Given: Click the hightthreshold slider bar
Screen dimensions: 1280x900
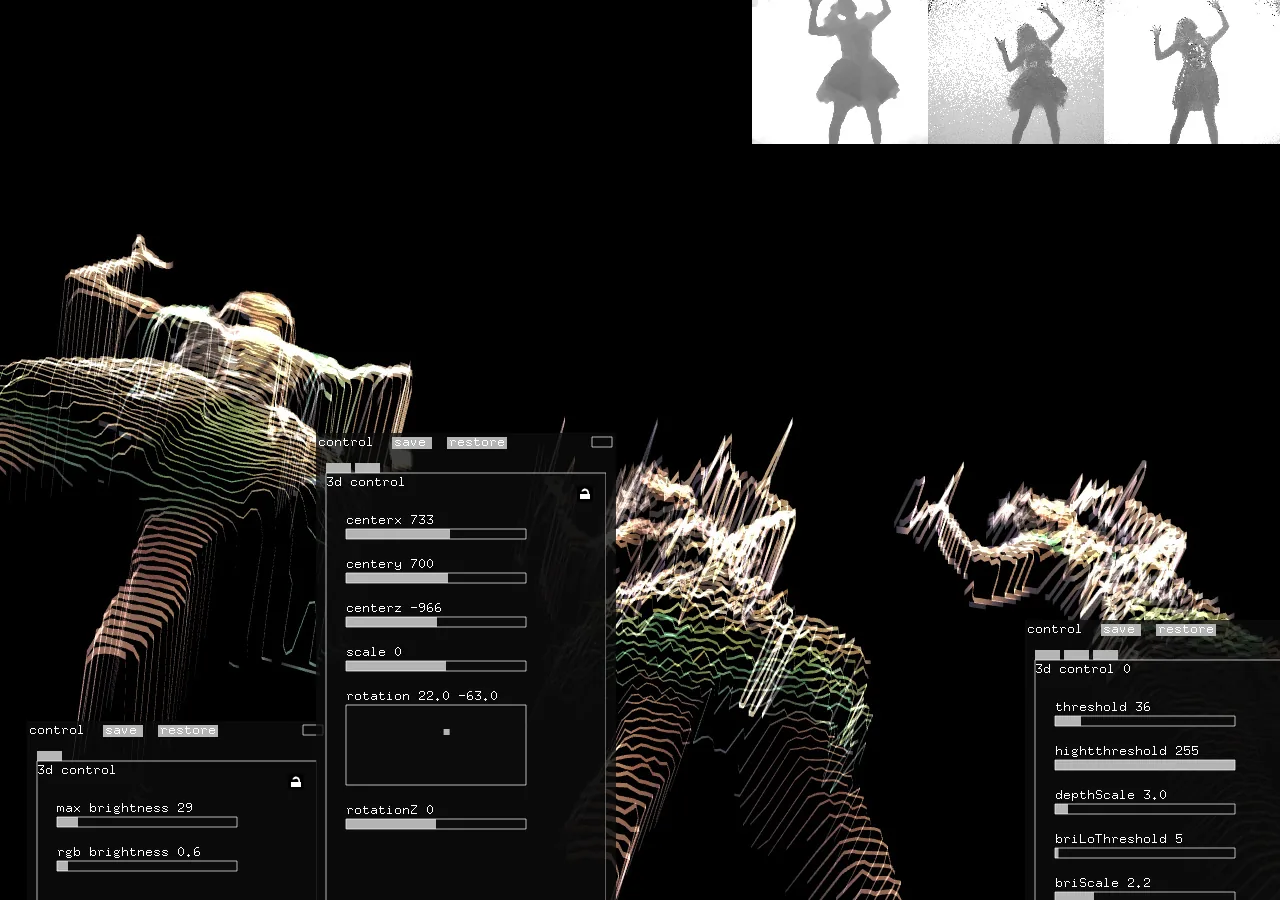Looking at the screenshot, I should click(1144, 765).
